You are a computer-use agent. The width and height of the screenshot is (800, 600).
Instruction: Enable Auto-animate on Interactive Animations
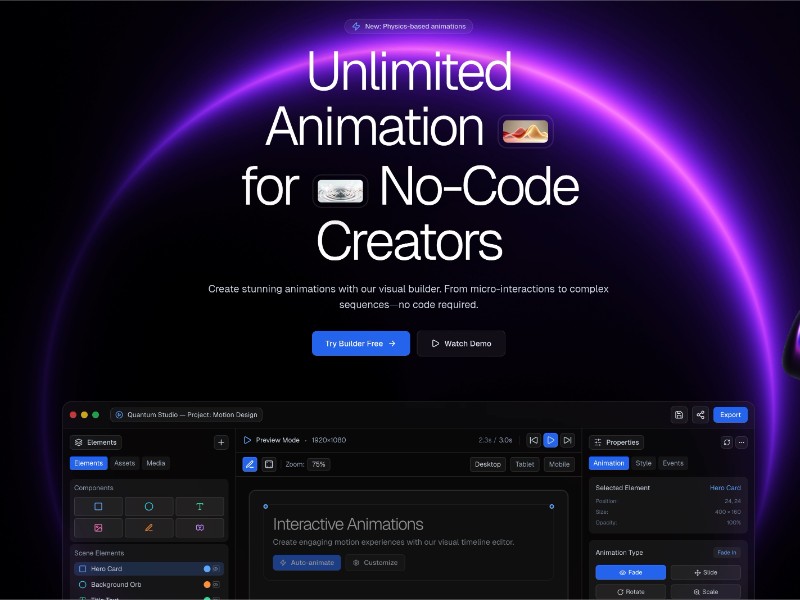click(x=305, y=563)
